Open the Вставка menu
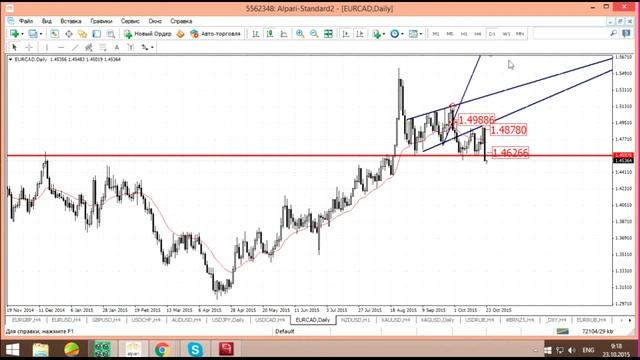This screenshot has height=360, width=640. click(71, 21)
